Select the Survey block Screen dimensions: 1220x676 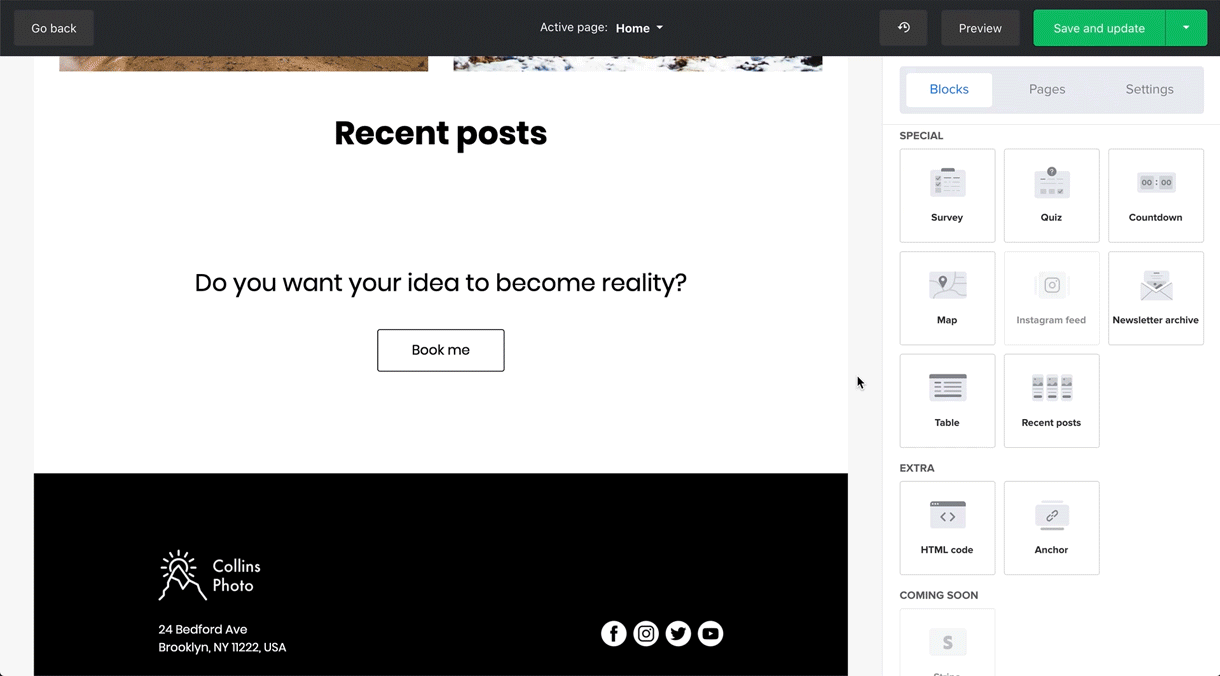(x=946, y=195)
